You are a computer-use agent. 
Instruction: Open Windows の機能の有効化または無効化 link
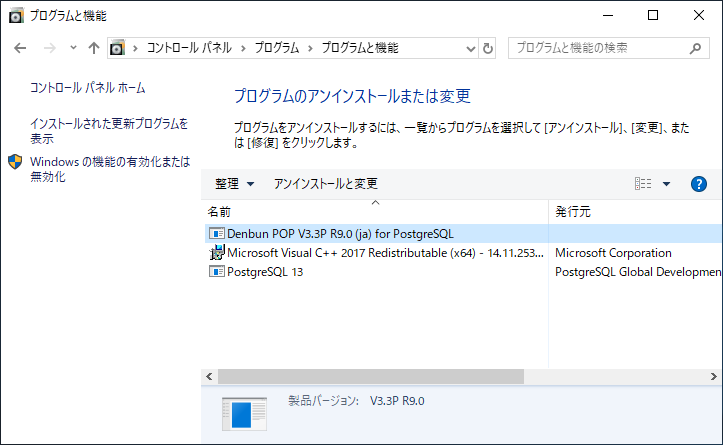point(110,169)
